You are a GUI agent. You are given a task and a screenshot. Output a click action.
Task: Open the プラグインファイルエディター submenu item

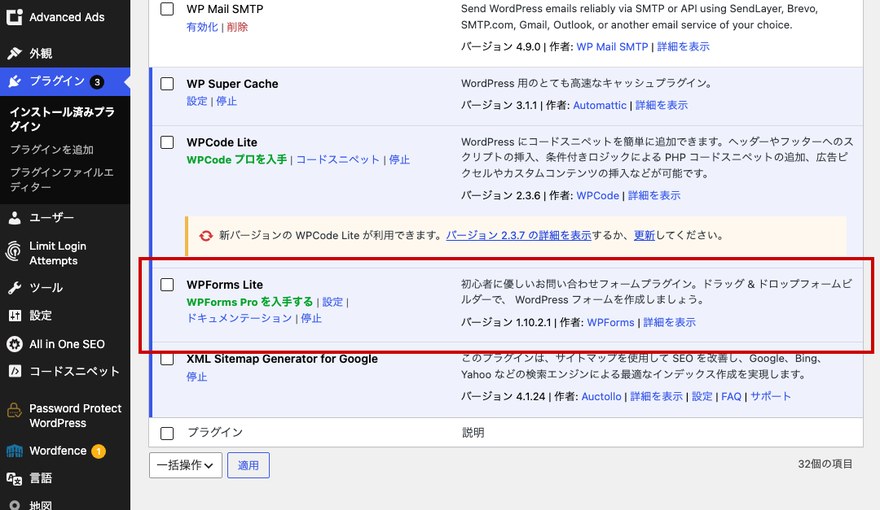[62, 180]
